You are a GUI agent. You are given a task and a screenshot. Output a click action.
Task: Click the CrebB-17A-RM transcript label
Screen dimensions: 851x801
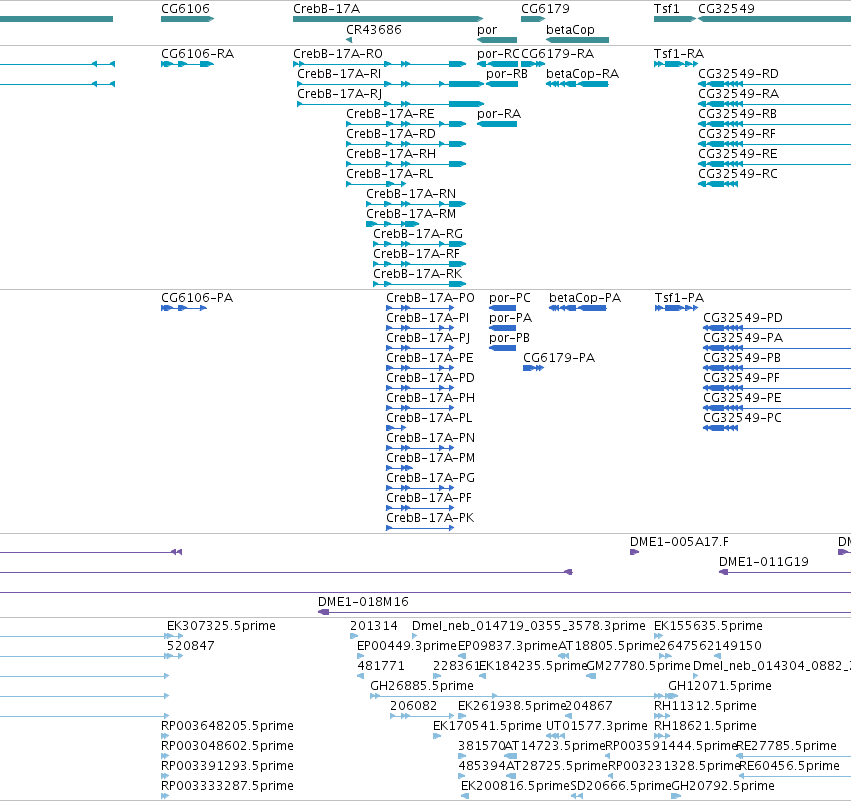pos(411,214)
